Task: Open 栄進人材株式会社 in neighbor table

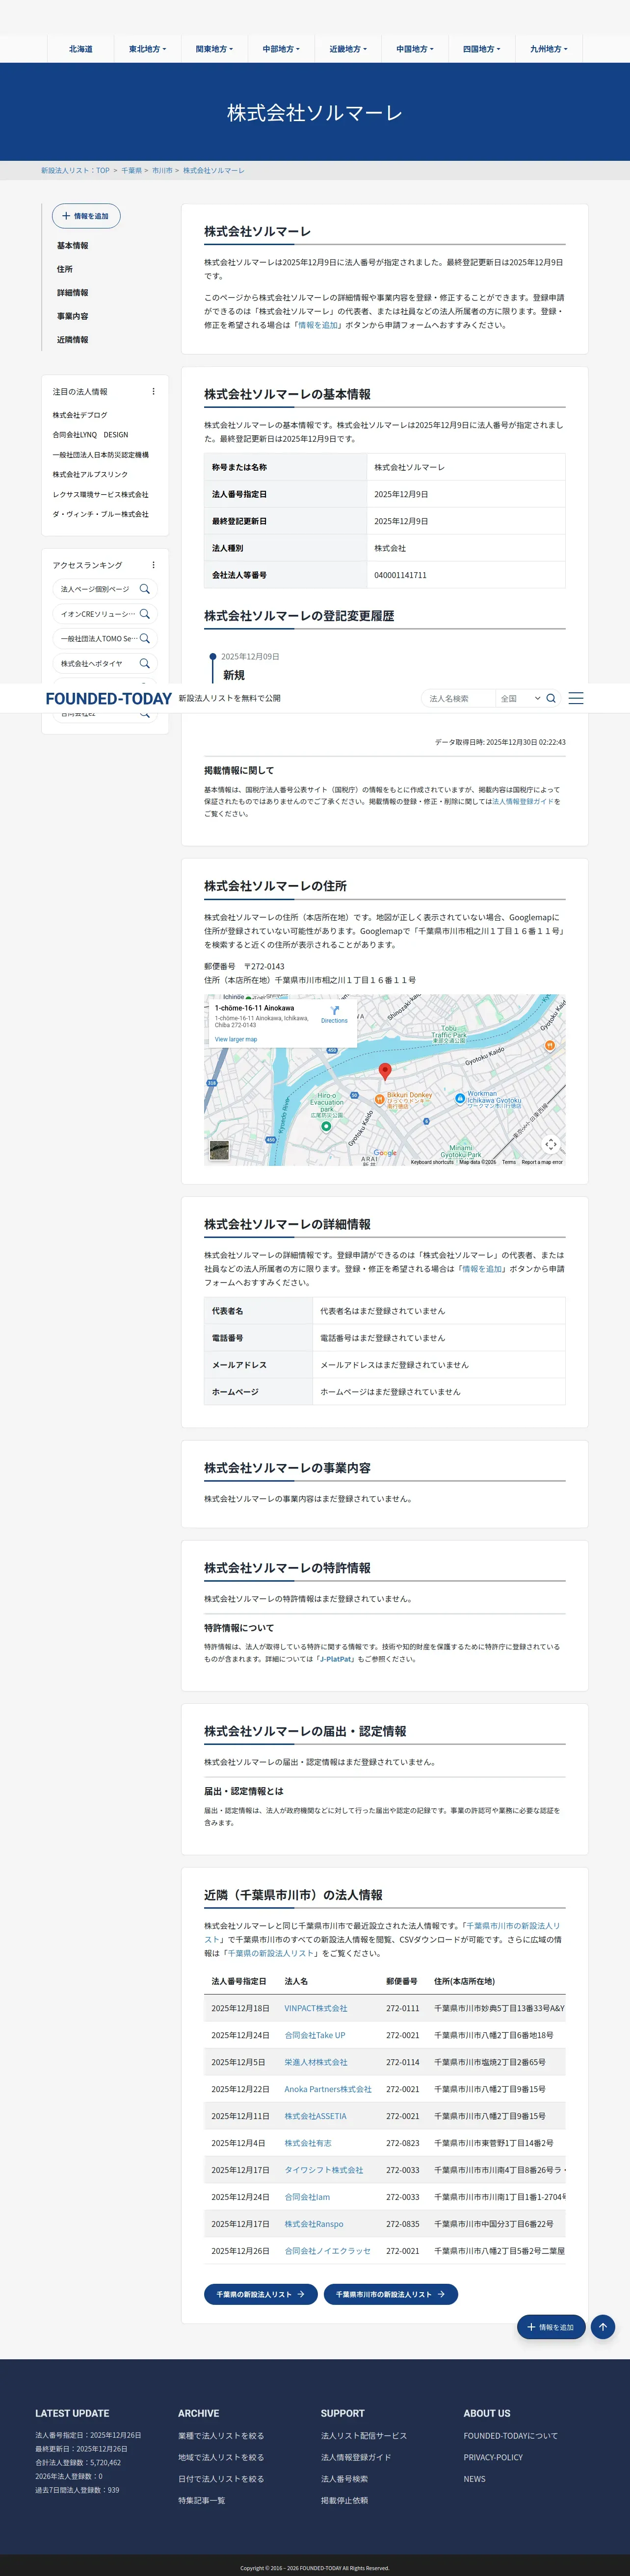Action: (316, 2062)
